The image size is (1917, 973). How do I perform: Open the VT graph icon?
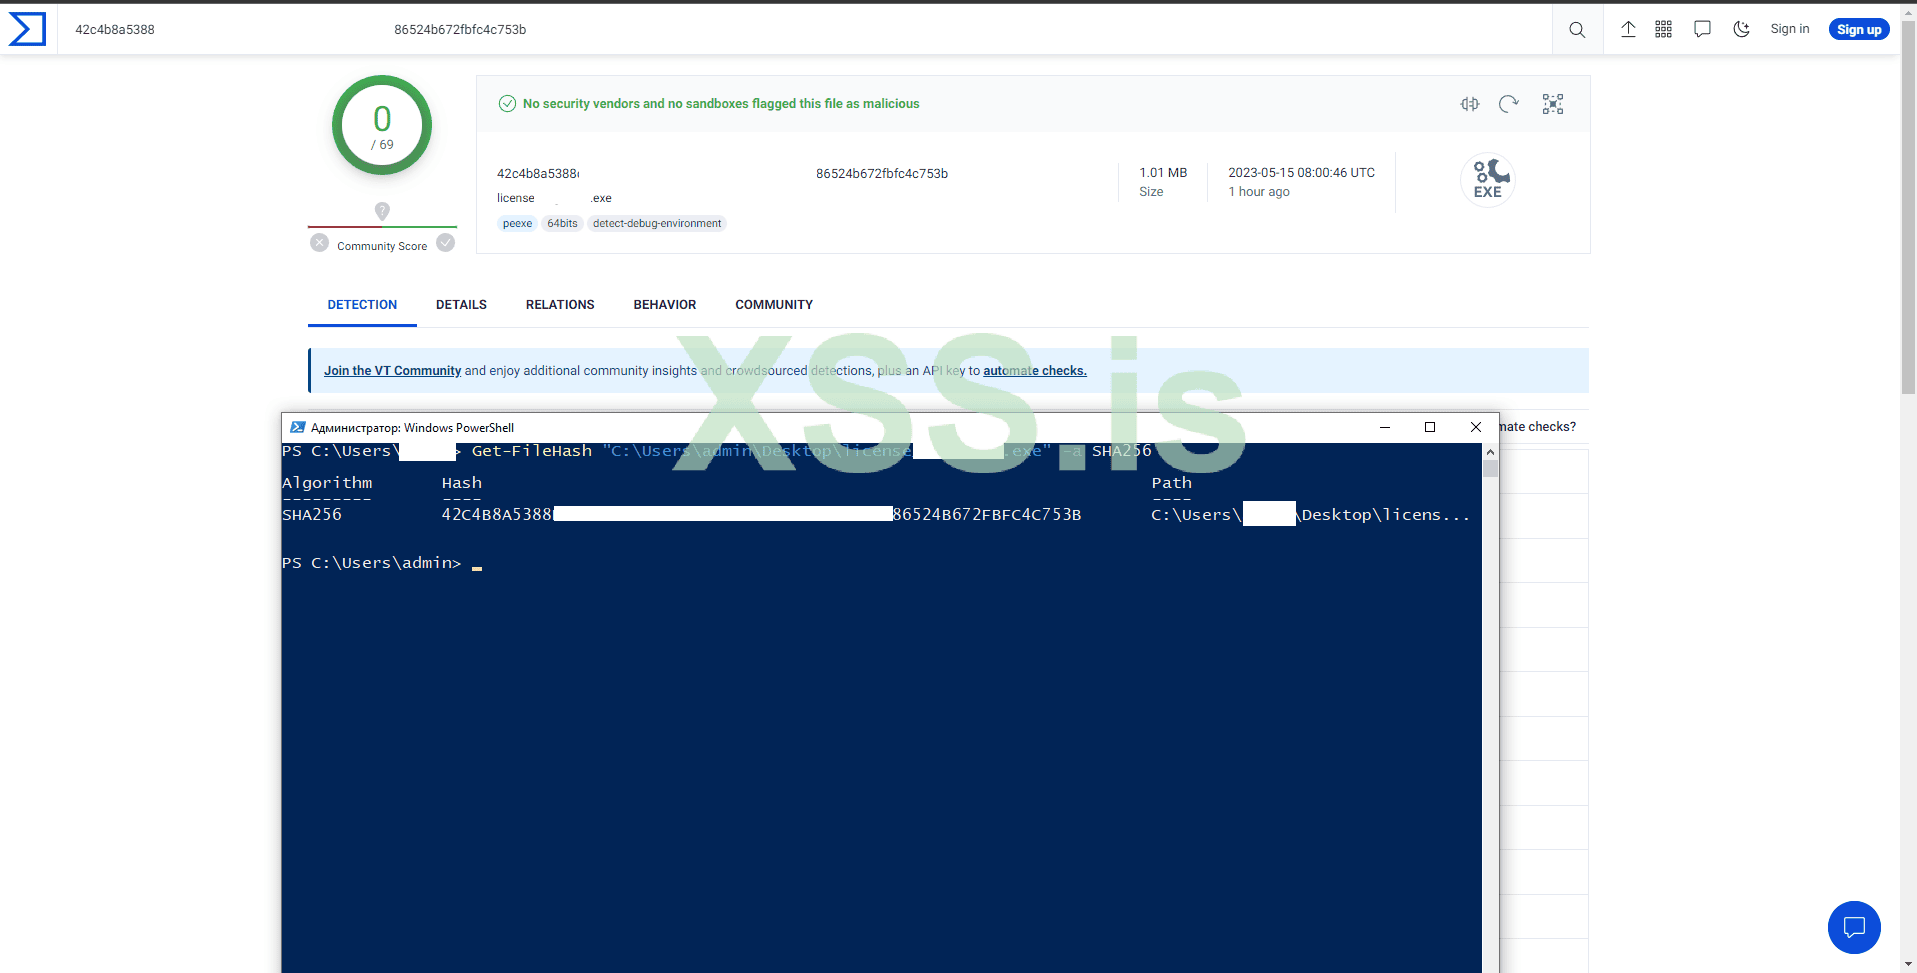(x=1552, y=104)
